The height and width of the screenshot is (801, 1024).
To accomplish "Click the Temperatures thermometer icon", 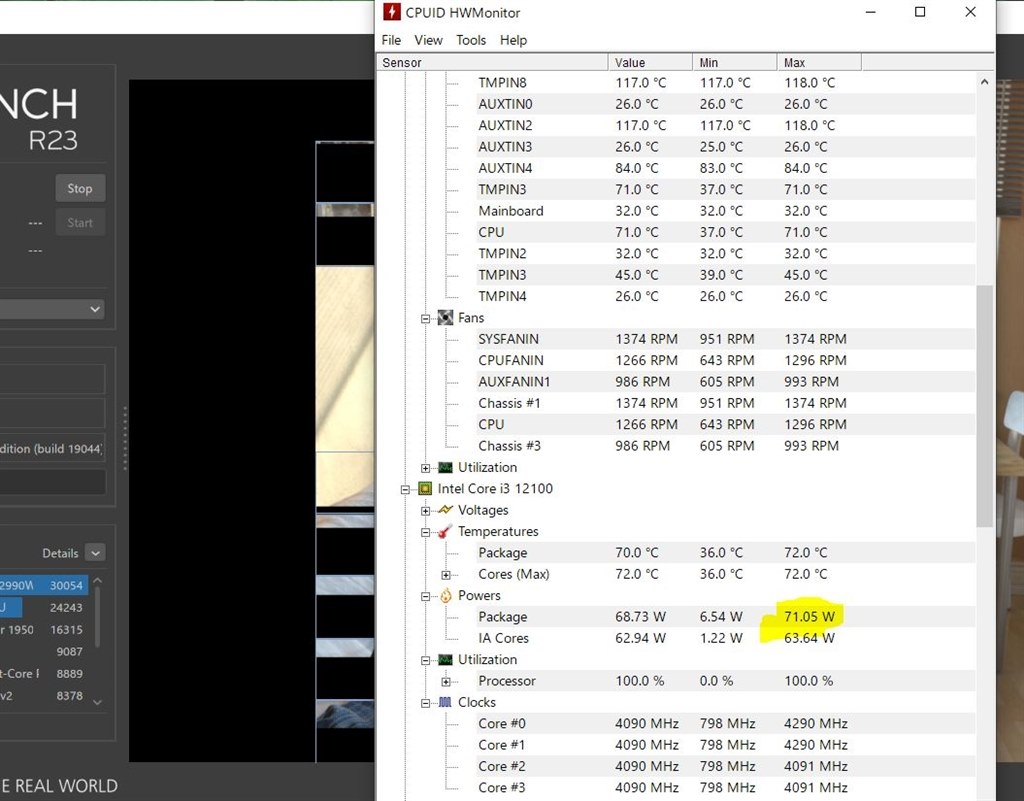I will [x=445, y=531].
